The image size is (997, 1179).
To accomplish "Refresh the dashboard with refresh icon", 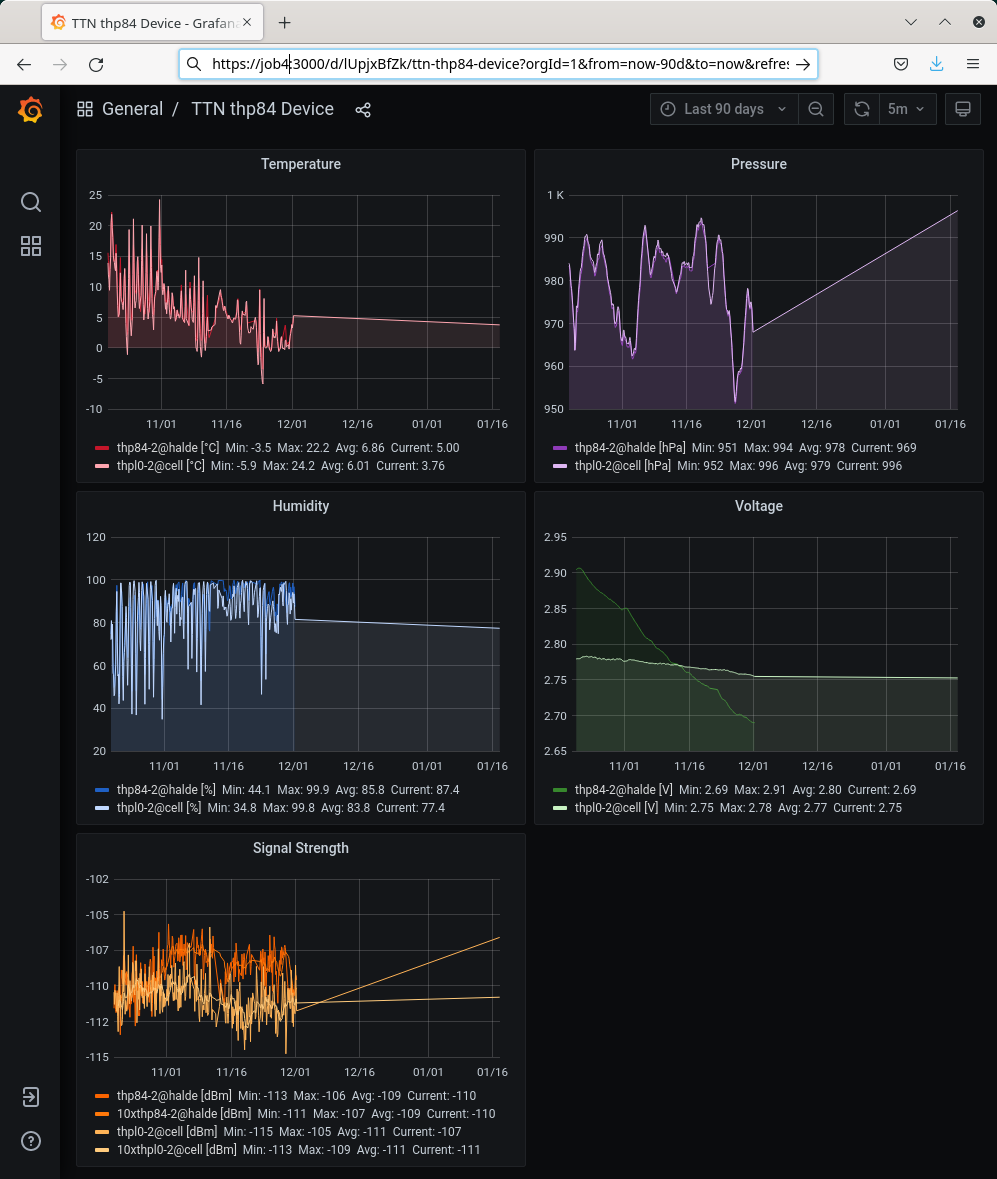I will click(862, 109).
